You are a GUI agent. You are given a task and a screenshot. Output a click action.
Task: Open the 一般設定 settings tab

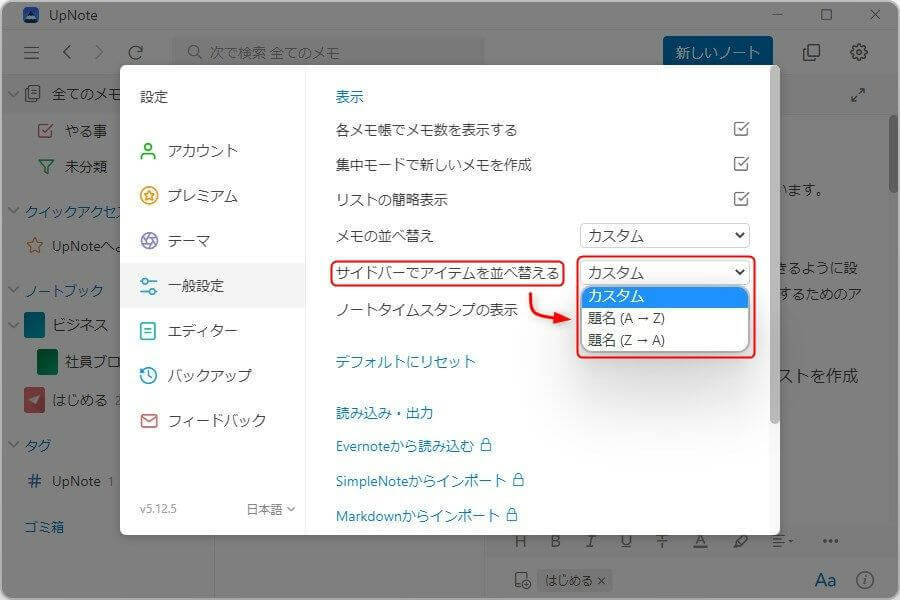coord(212,285)
